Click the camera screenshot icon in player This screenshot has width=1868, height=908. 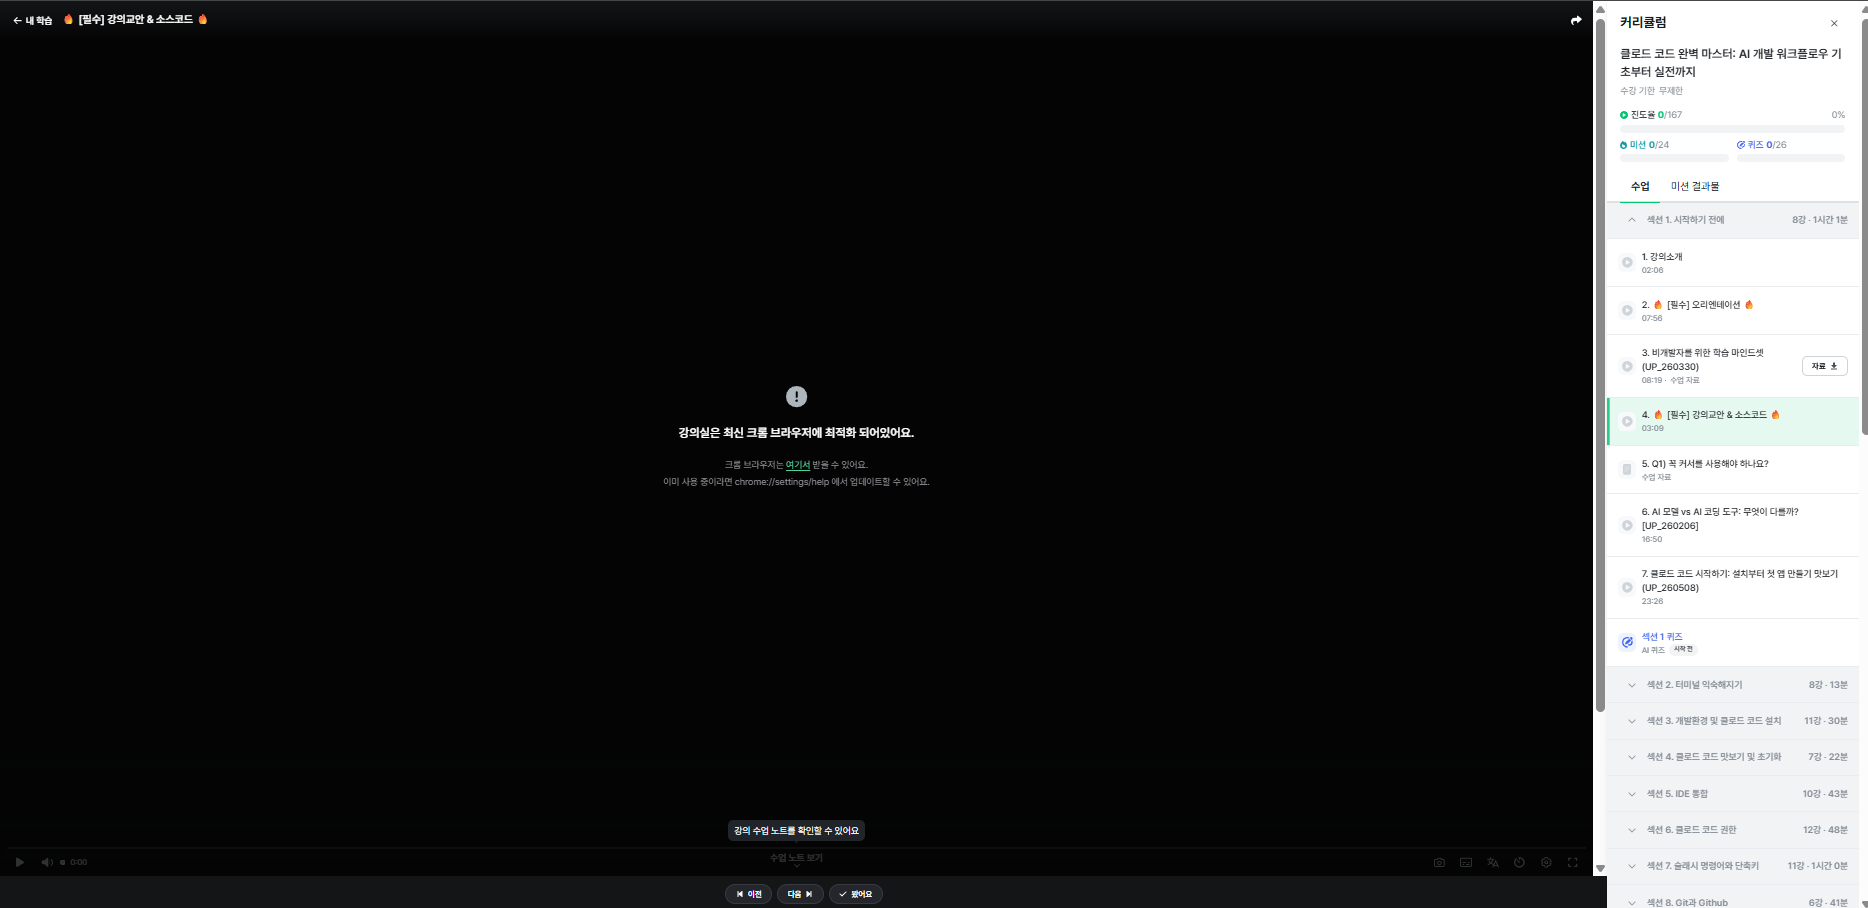pos(1439,862)
